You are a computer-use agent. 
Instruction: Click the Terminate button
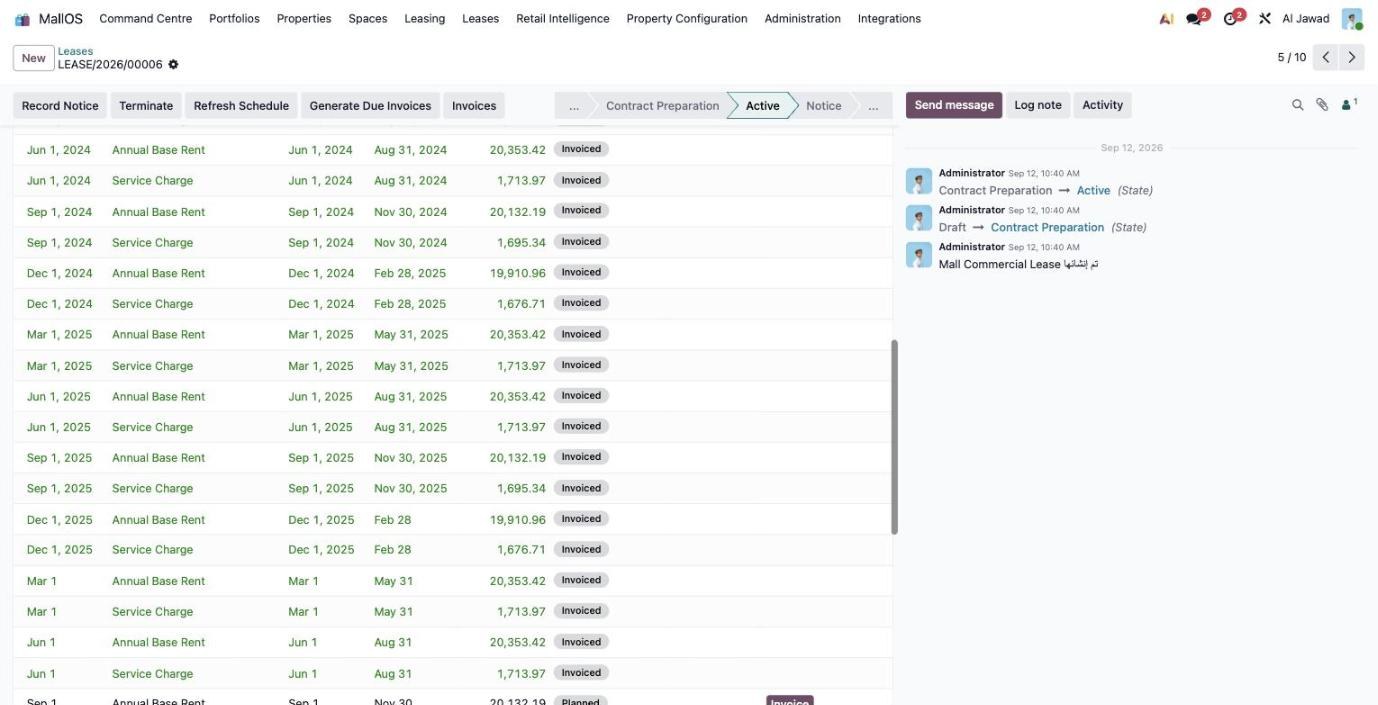point(146,106)
